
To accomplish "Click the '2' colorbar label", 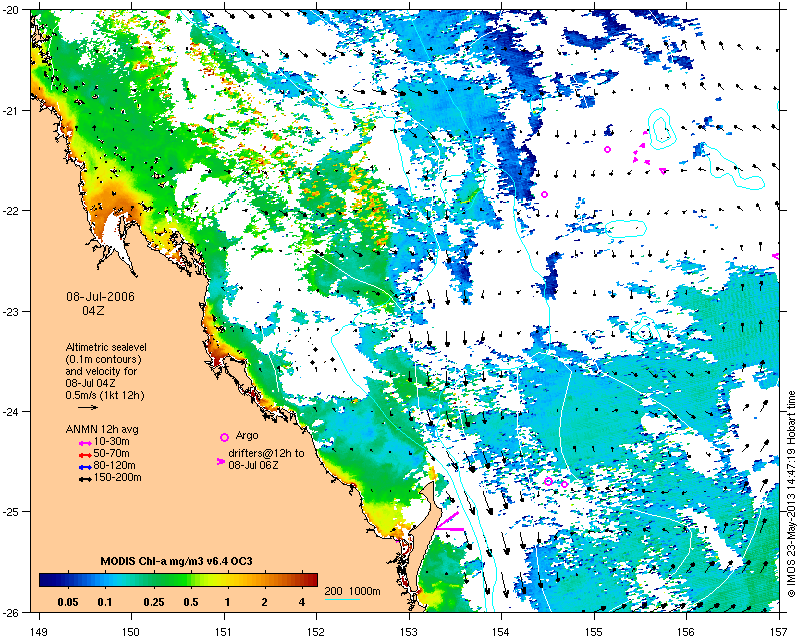I will tap(264, 602).
